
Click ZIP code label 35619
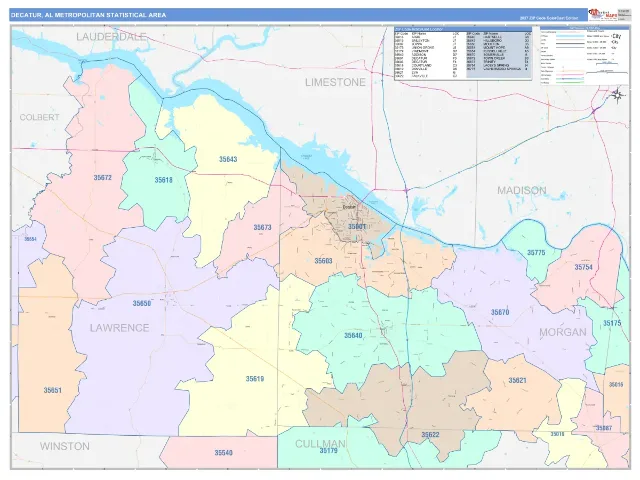pos(255,379)
